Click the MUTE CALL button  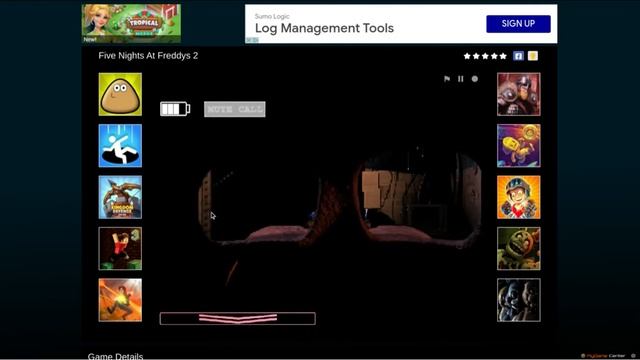235,109
